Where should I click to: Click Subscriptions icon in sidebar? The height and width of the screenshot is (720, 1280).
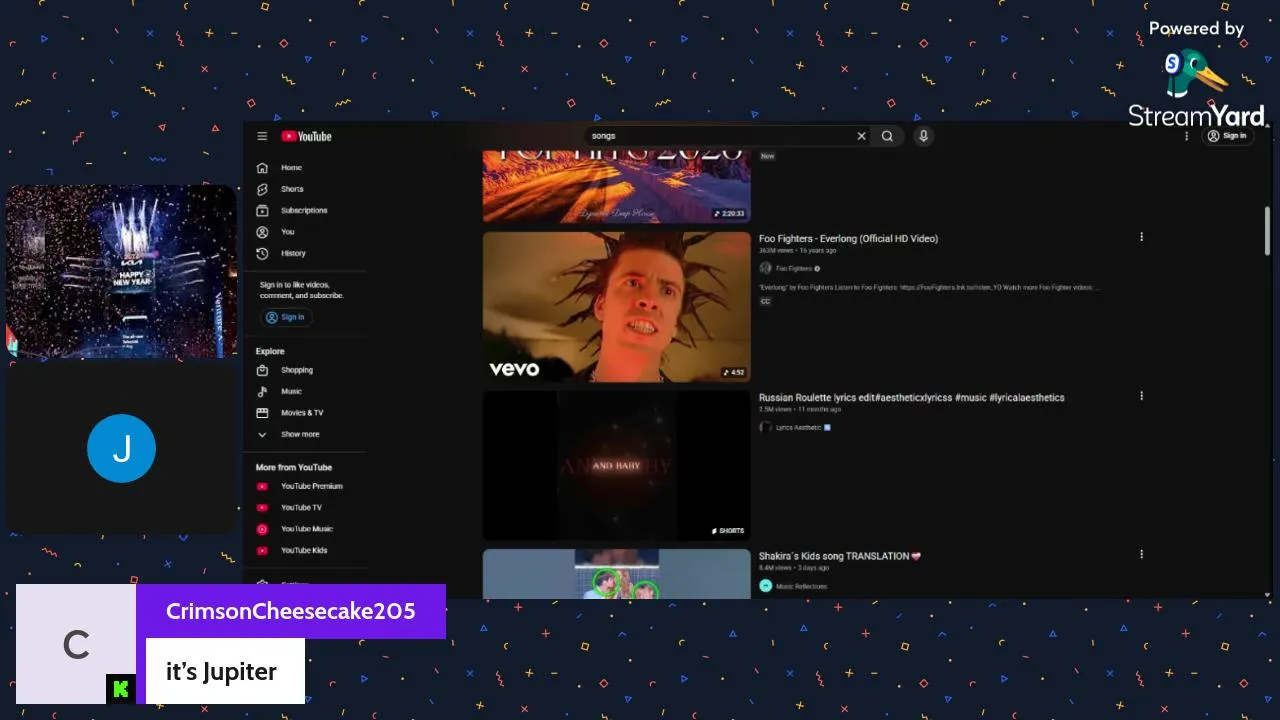click(262, 211)
